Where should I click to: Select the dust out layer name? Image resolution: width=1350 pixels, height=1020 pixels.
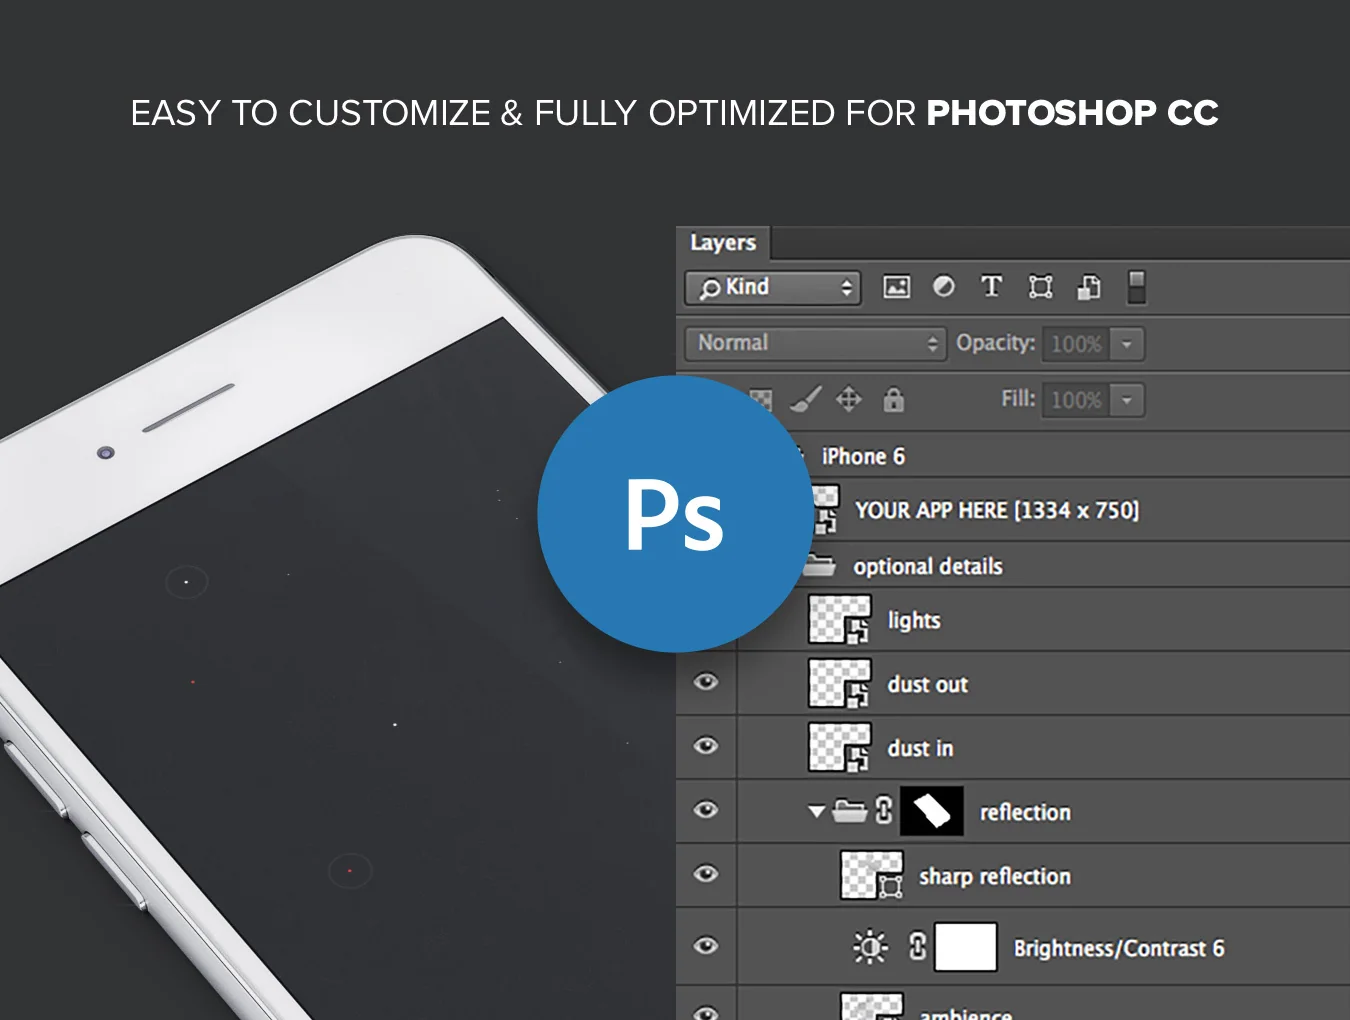(928, 685)
